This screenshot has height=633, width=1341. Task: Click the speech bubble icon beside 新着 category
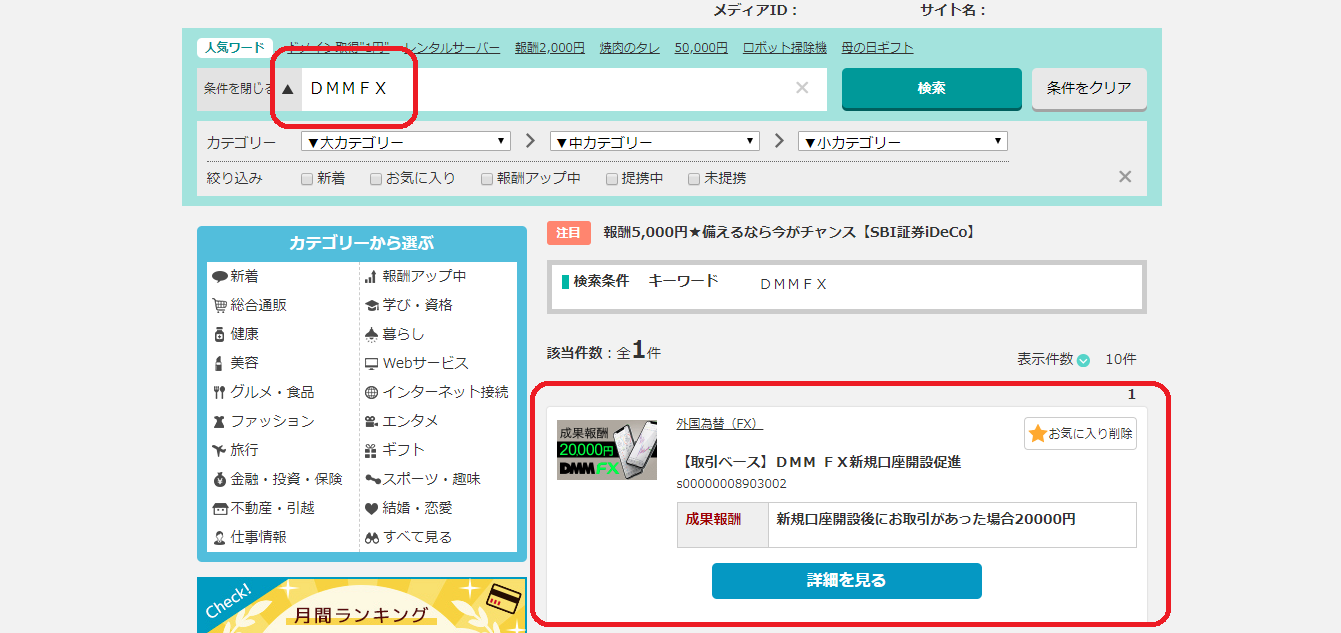(x=220, y=277)
